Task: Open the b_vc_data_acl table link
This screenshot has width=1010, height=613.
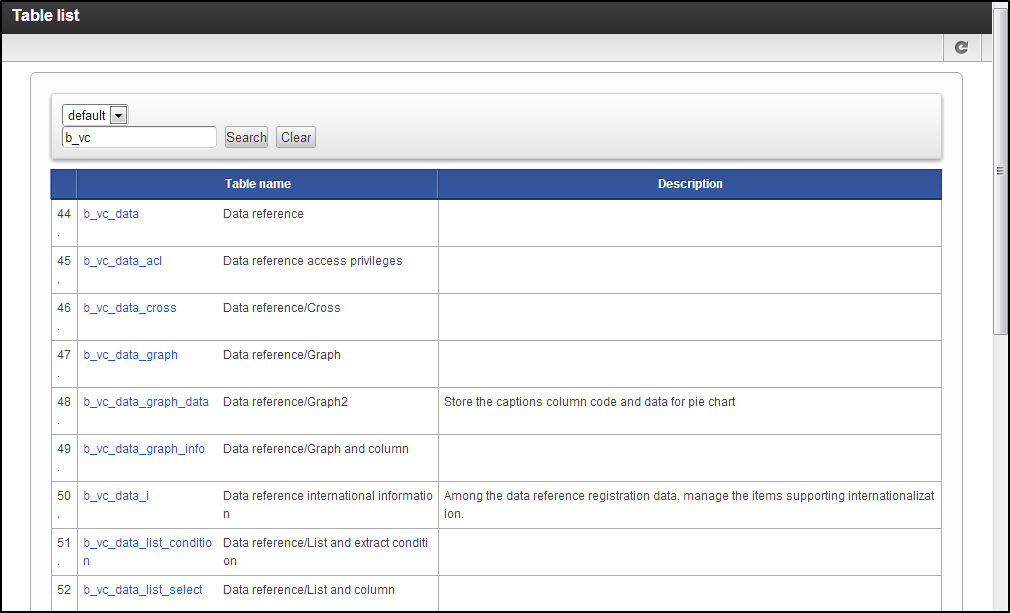Action: coord(122,261)
